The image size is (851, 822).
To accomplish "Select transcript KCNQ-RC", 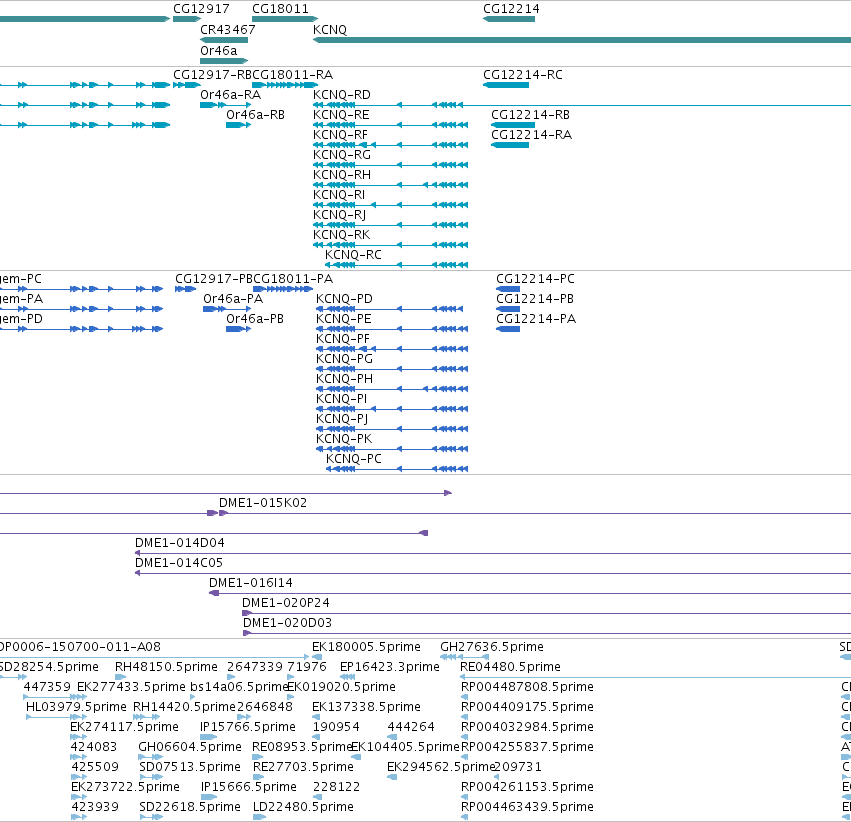I will (x=353, y=254).
